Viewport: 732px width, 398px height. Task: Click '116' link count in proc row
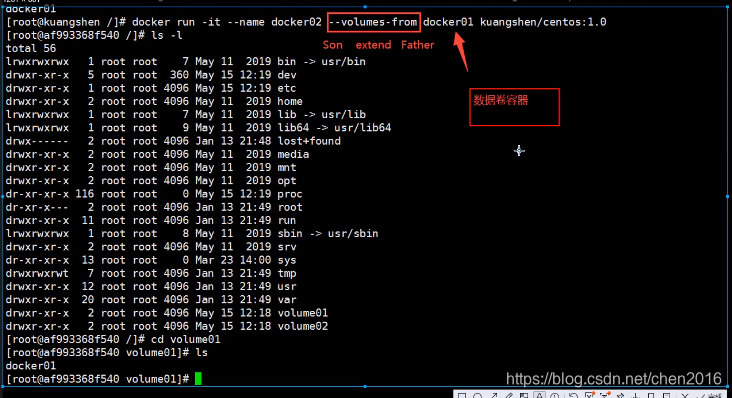[84, 194]
